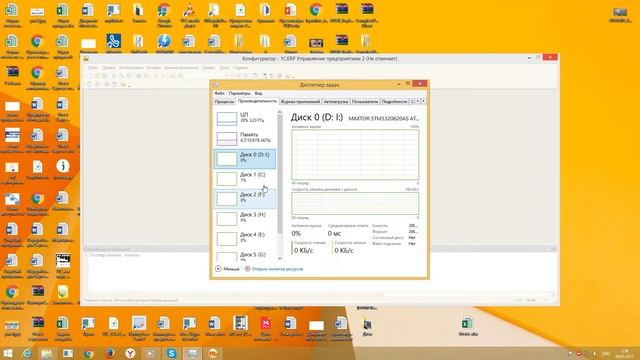Open Internet Explorer from the taskbar
The height and width of the screenshot is (360, 640).
click(27, 353)
